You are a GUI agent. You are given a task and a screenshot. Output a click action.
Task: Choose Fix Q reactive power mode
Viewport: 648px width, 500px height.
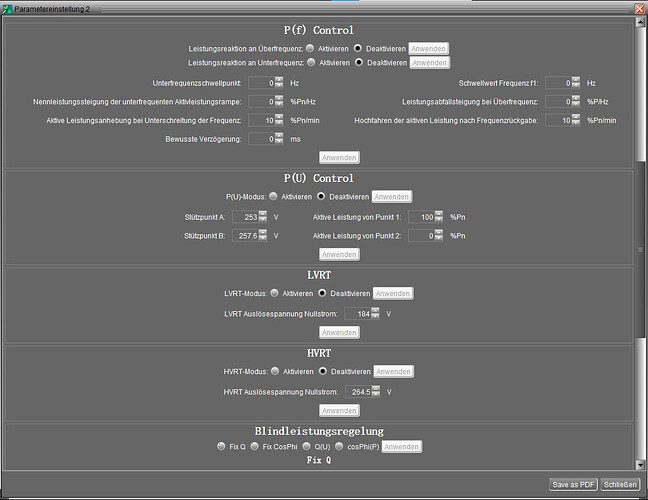point(221,446)
